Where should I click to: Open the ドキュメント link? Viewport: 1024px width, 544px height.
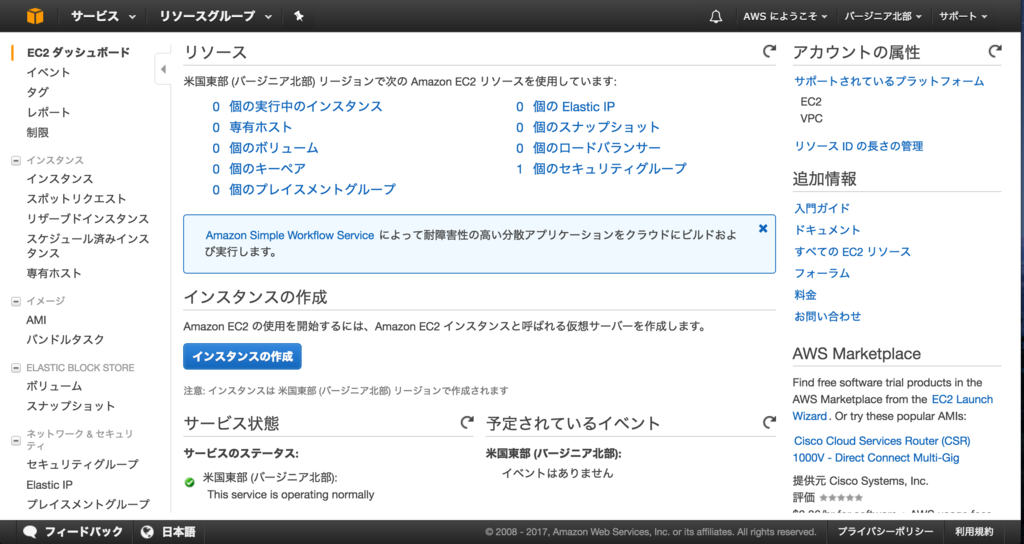click(x=827, y=230)
